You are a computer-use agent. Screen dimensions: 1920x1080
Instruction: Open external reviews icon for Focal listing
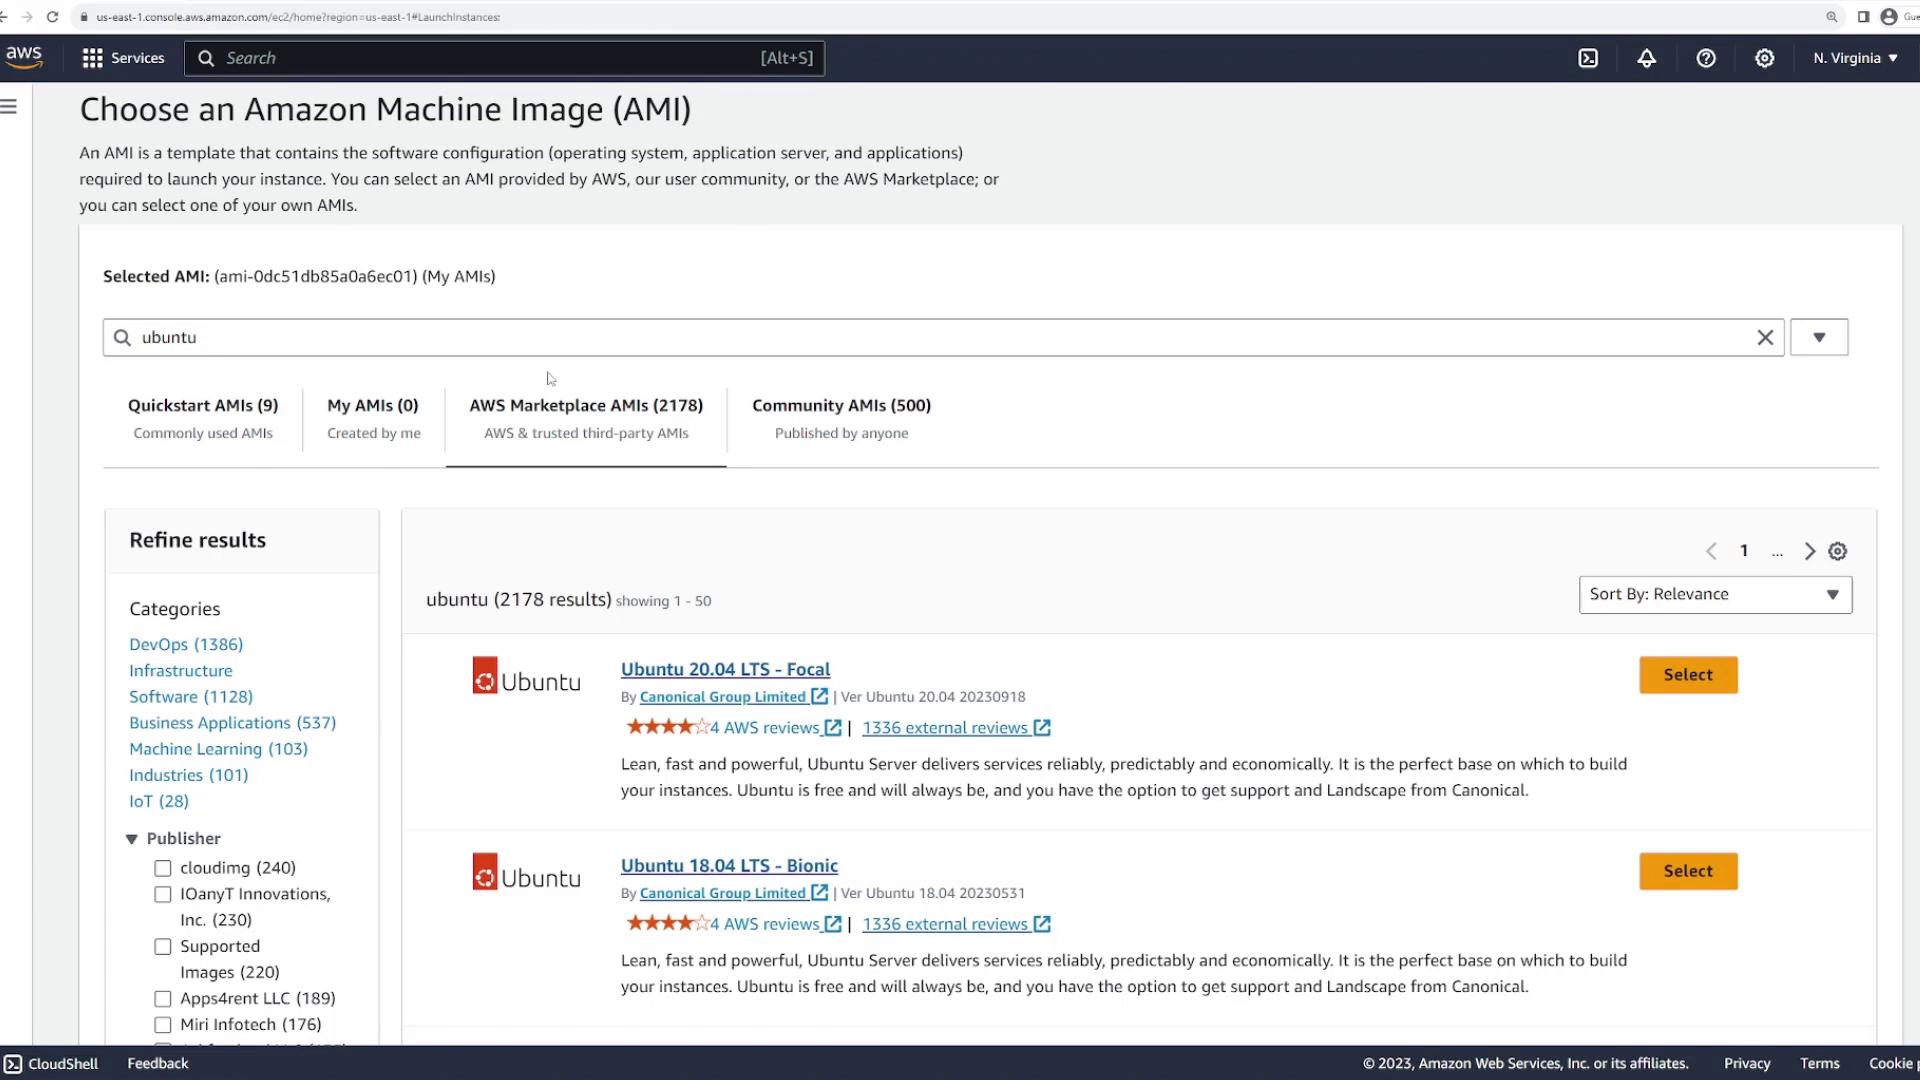1042,728
